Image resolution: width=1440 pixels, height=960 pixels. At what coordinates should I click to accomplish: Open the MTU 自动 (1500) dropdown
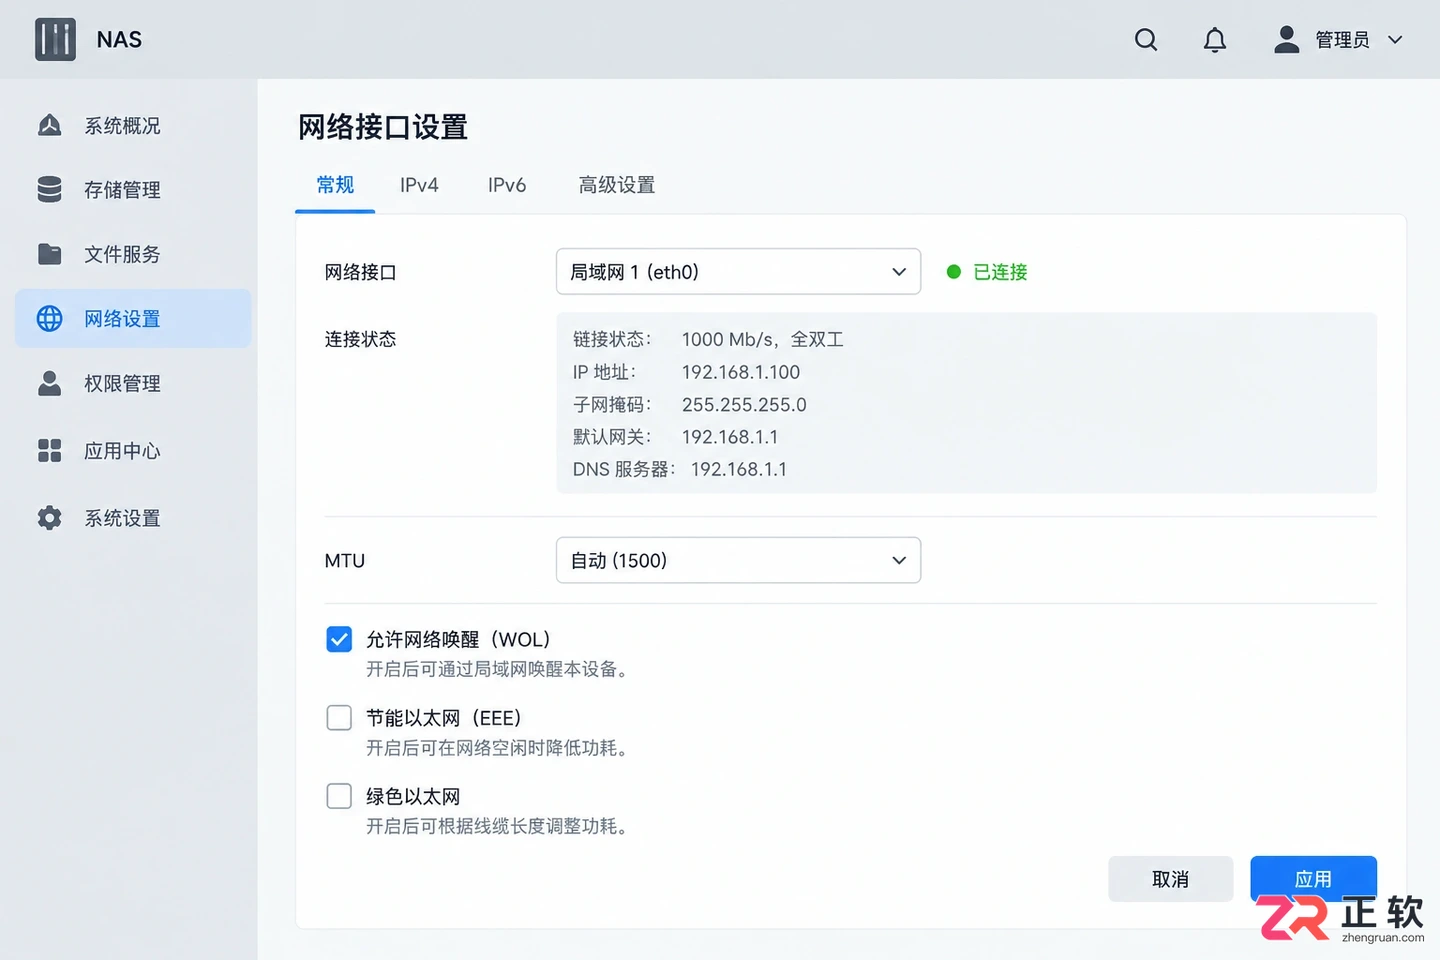[738, 560]
